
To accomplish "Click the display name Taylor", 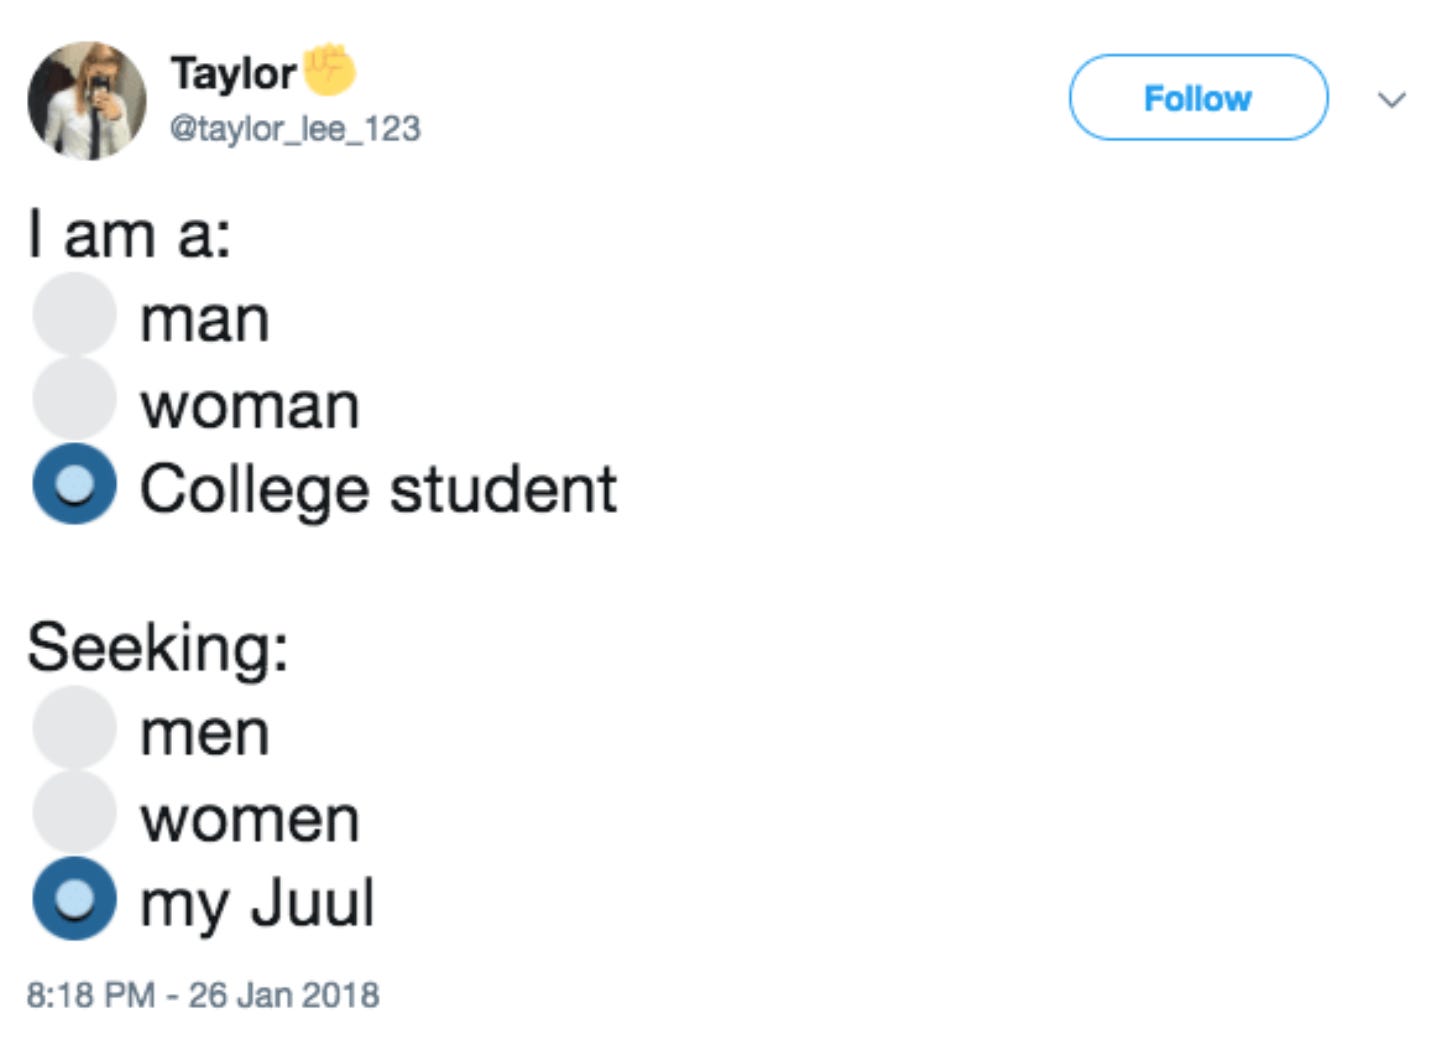I will [x=233, y=73].
